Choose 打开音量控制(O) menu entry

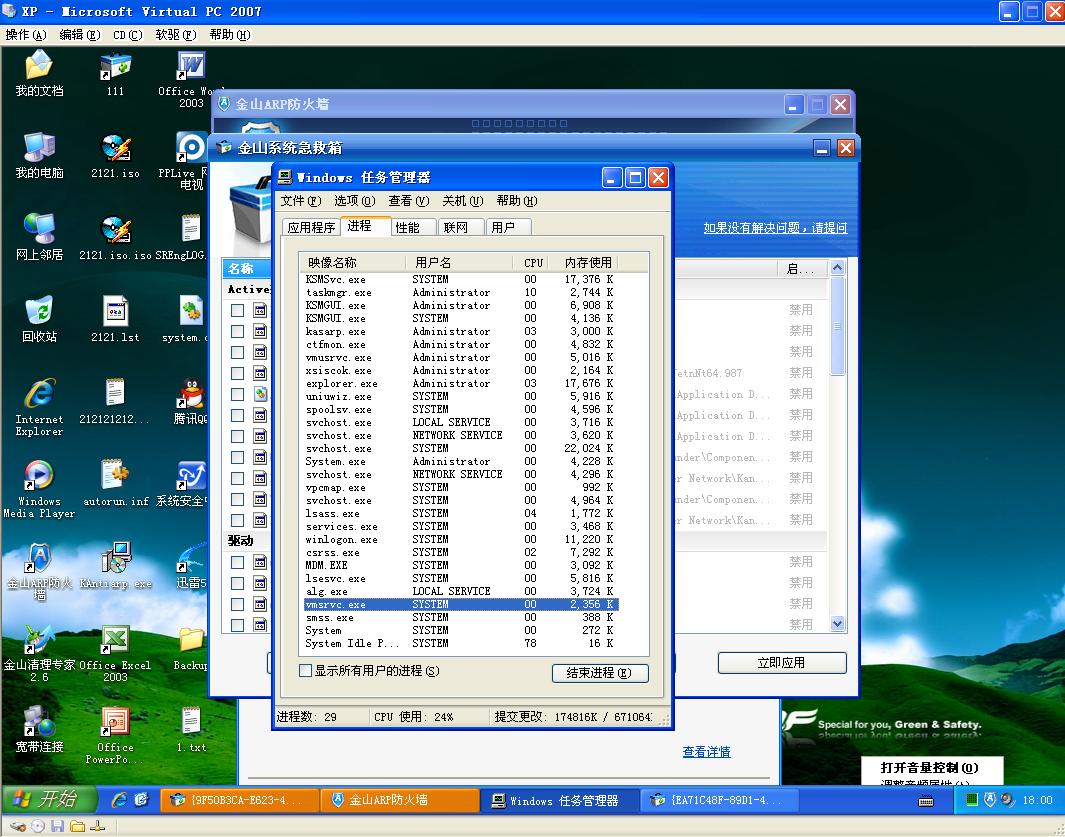click(929, 768)
